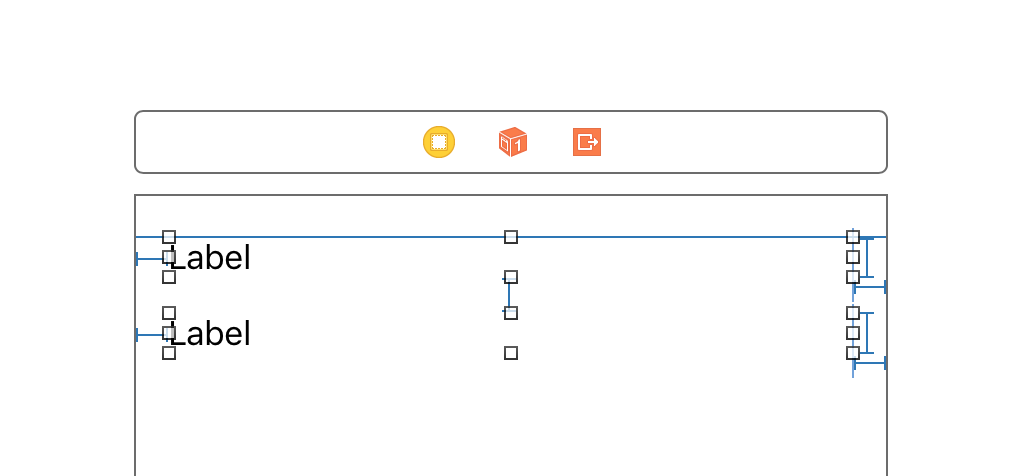Click the upper Label's bottom-center resize handle
Screen dimensions: 1016x476
coord(511,277)
